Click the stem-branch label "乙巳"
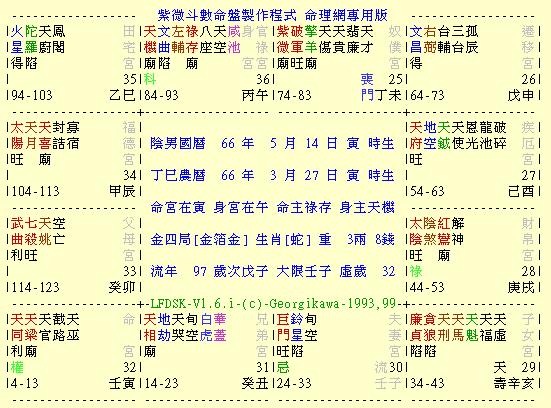Image resolution: width=551 pixels, height=408 pixels. coord(122,95)
